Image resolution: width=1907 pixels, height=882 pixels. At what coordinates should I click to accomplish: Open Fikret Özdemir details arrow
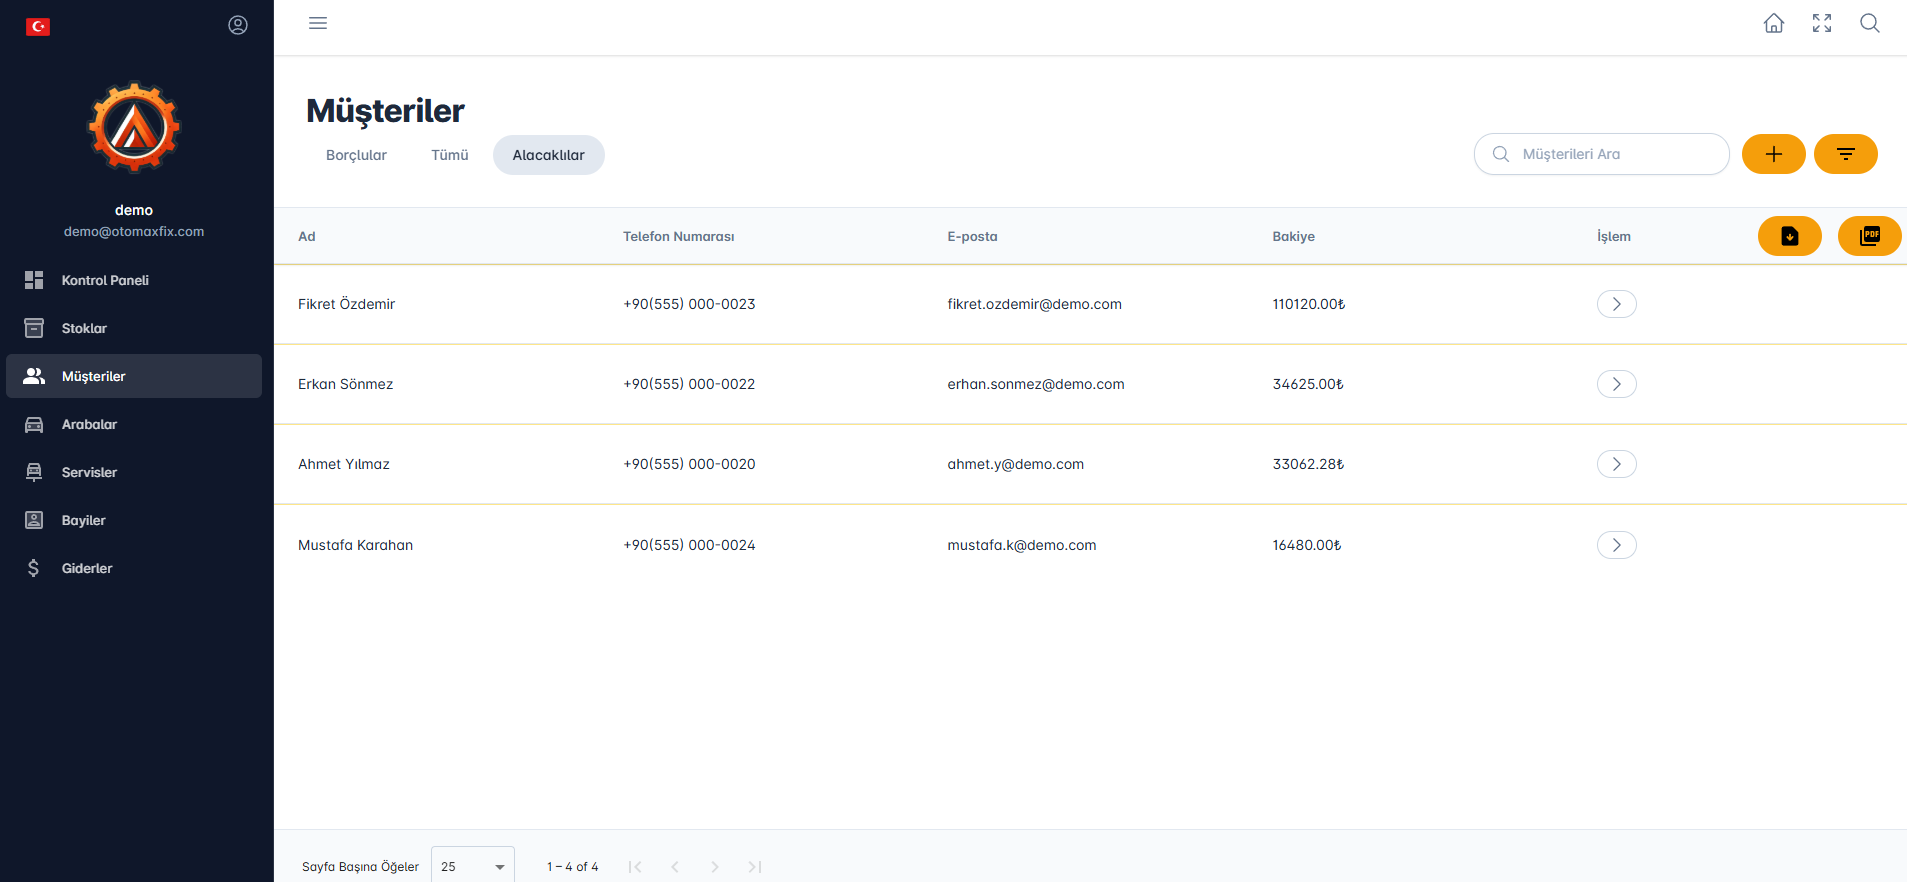1617,304
